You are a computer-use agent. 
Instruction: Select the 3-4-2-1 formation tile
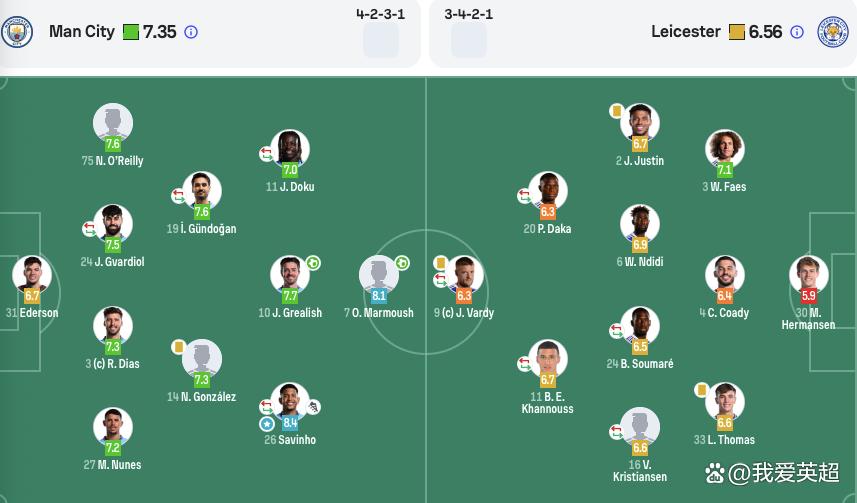468,32
